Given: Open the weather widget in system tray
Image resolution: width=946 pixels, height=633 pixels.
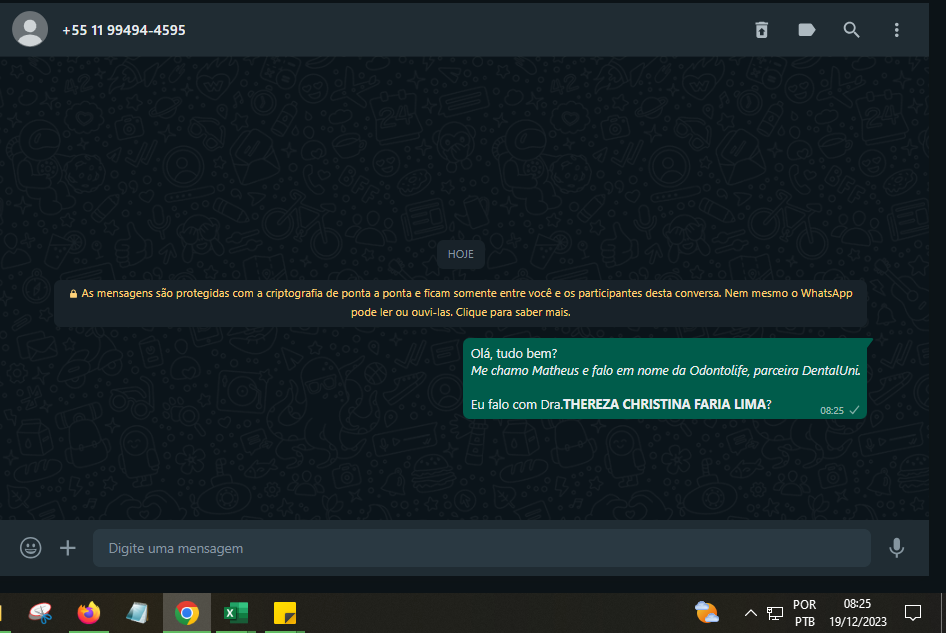Looking at the screenshot, I should [706, 612].
